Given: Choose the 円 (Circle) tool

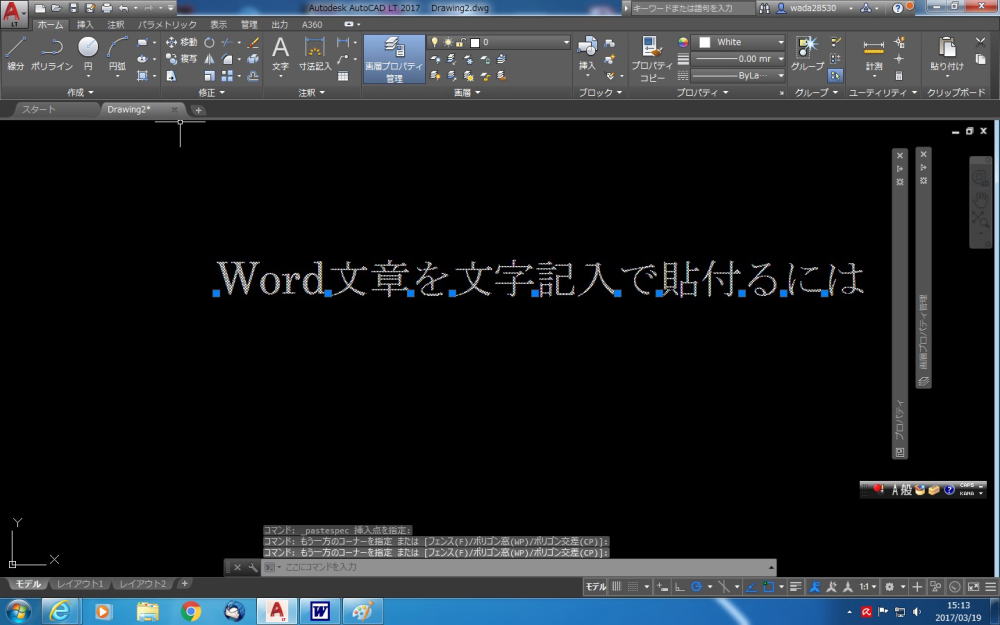Looking at the screenshot, I should 88,53.
